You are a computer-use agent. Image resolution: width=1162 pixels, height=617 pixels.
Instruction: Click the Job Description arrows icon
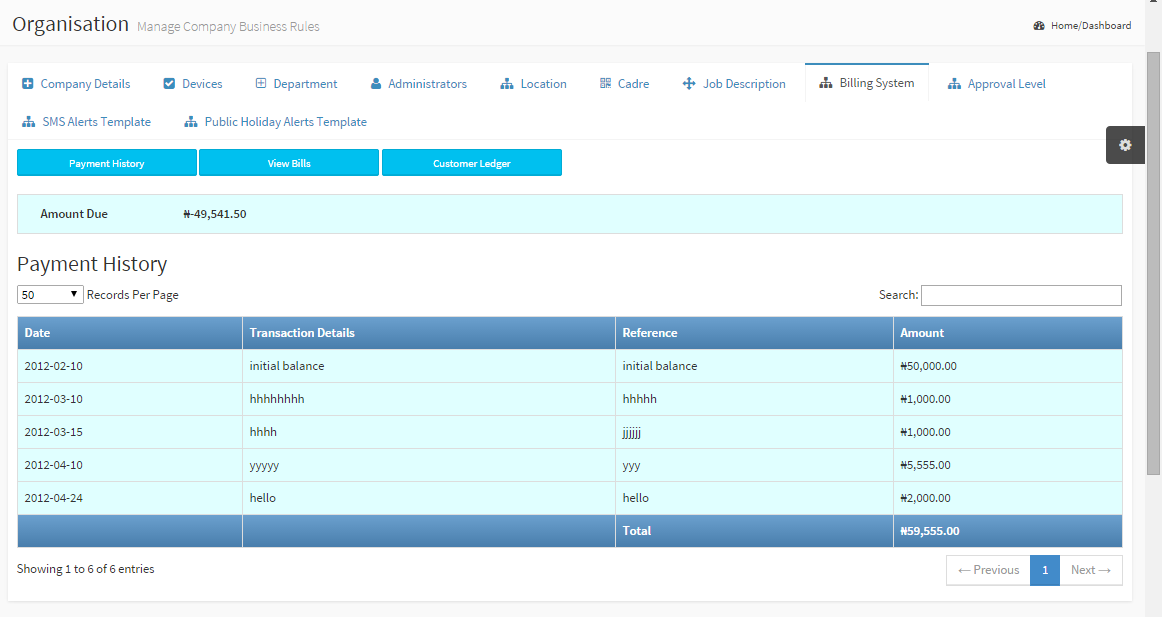tap(689, 84)
